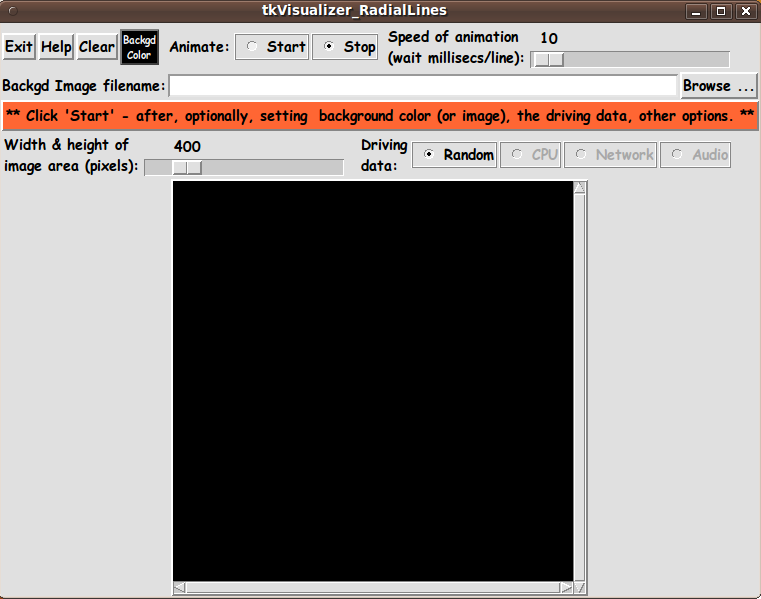Close the tkVisualizer_RadialLines window
761x599 pixels.
tap(746, 11)
